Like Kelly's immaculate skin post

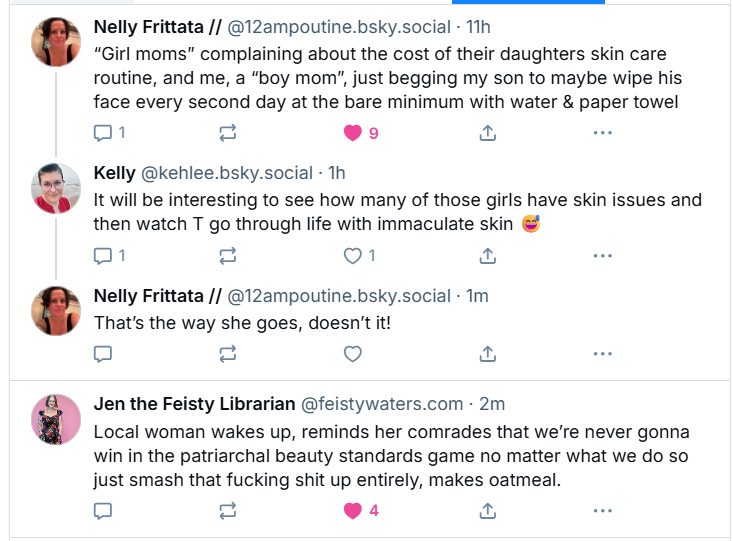tap(352, 256)
